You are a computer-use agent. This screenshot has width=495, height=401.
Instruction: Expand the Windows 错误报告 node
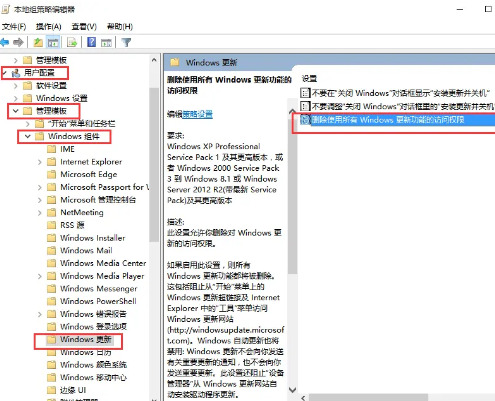40,314
